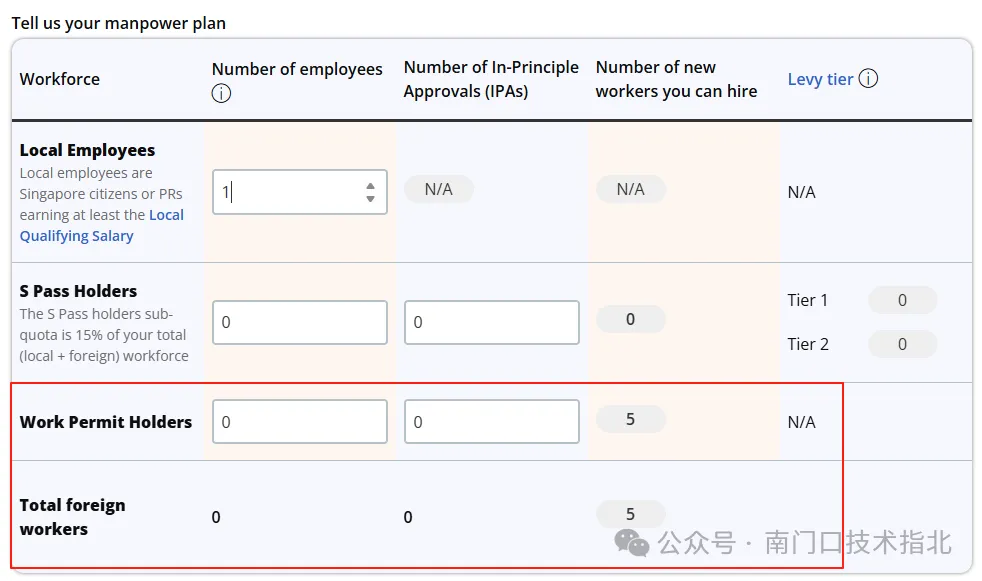Click the info icon under Number of employees
The image size is (982, 581).
coord(221,94)
